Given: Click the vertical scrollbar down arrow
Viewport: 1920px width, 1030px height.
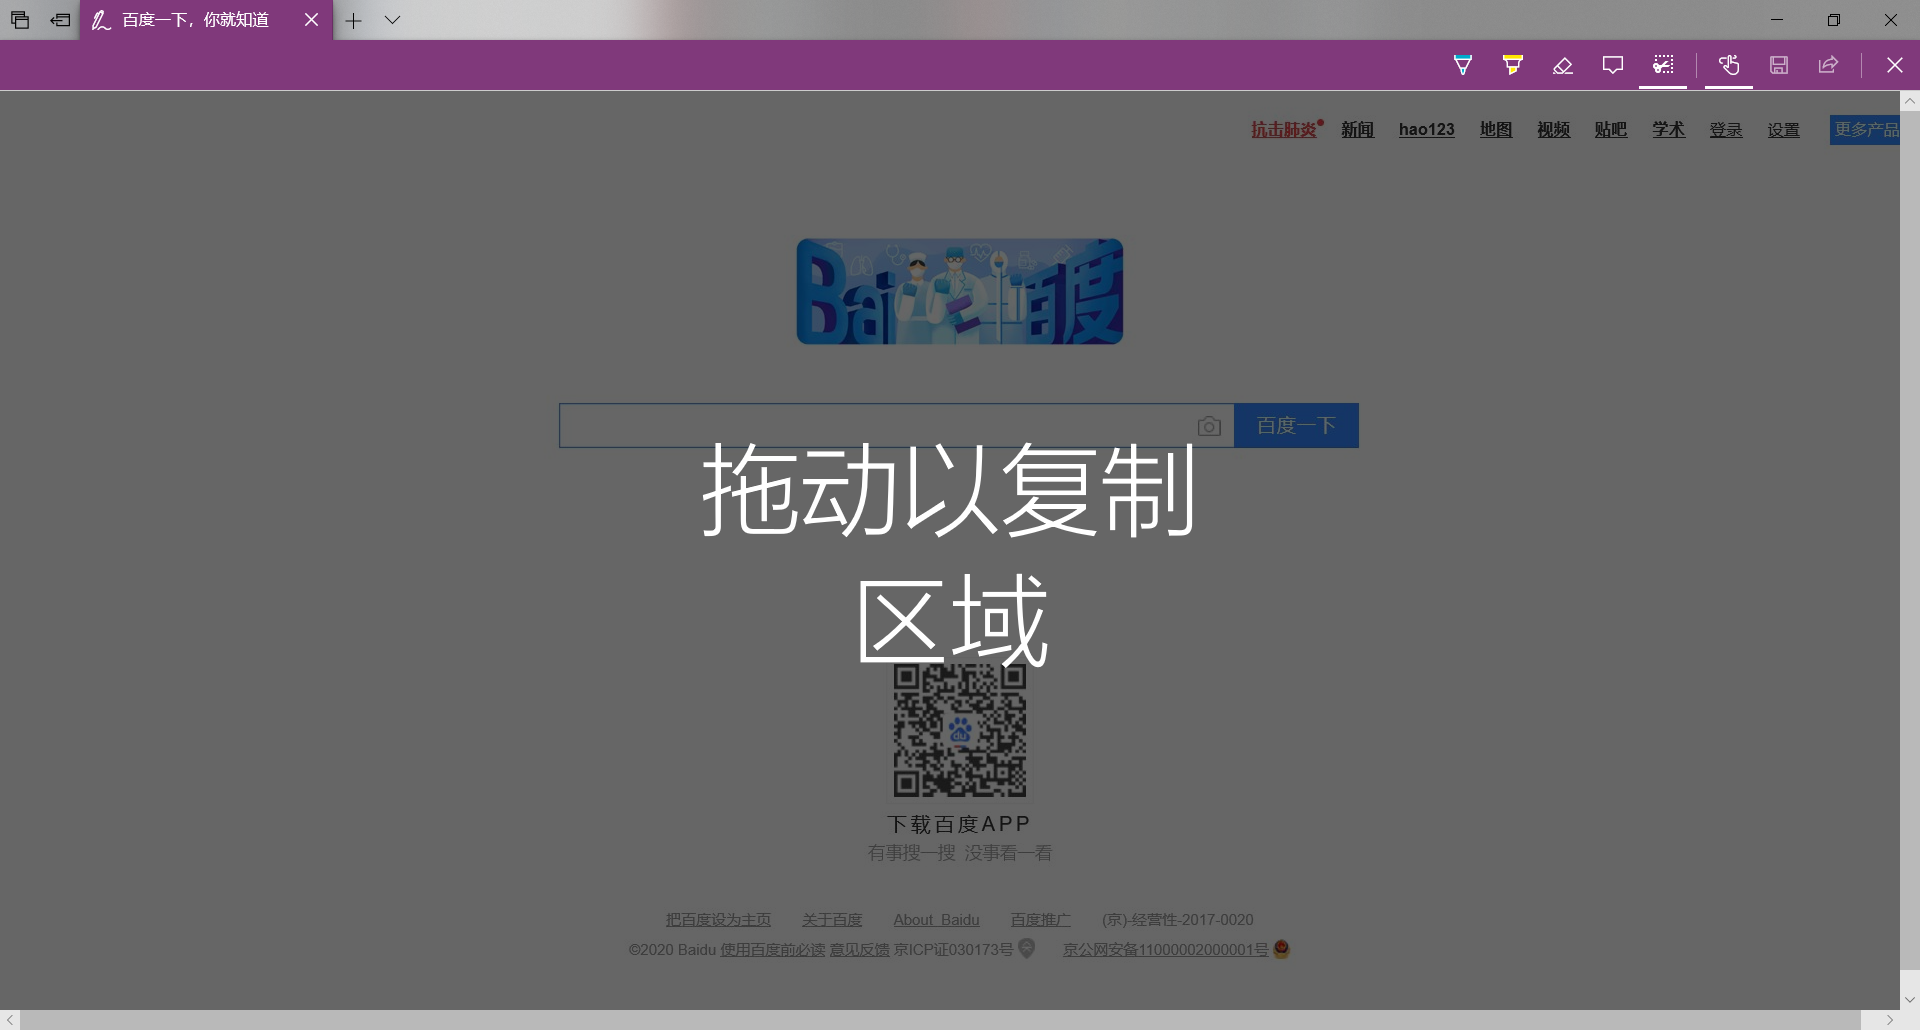Looking at the screenshot, I should click(1910, 1000).
